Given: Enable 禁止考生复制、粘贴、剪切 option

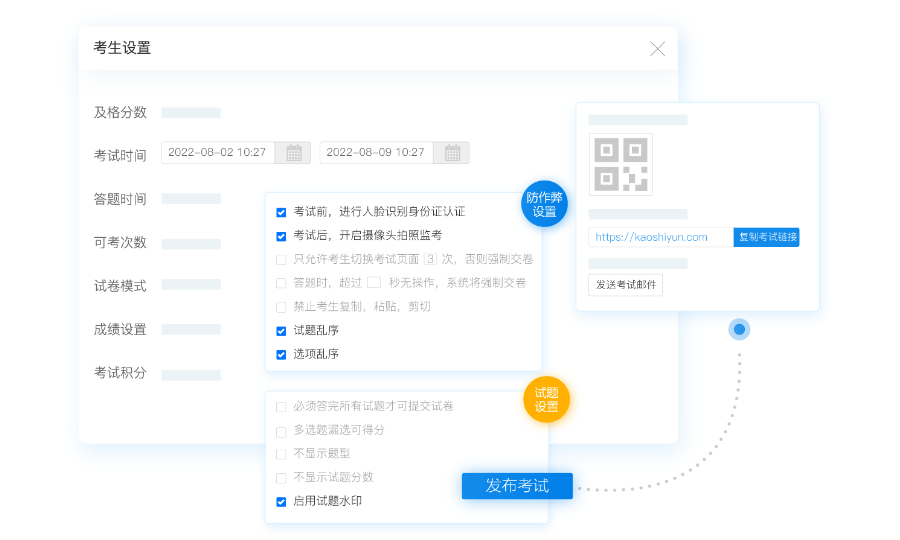Looking at the screenshot, I should coord(281,307).
